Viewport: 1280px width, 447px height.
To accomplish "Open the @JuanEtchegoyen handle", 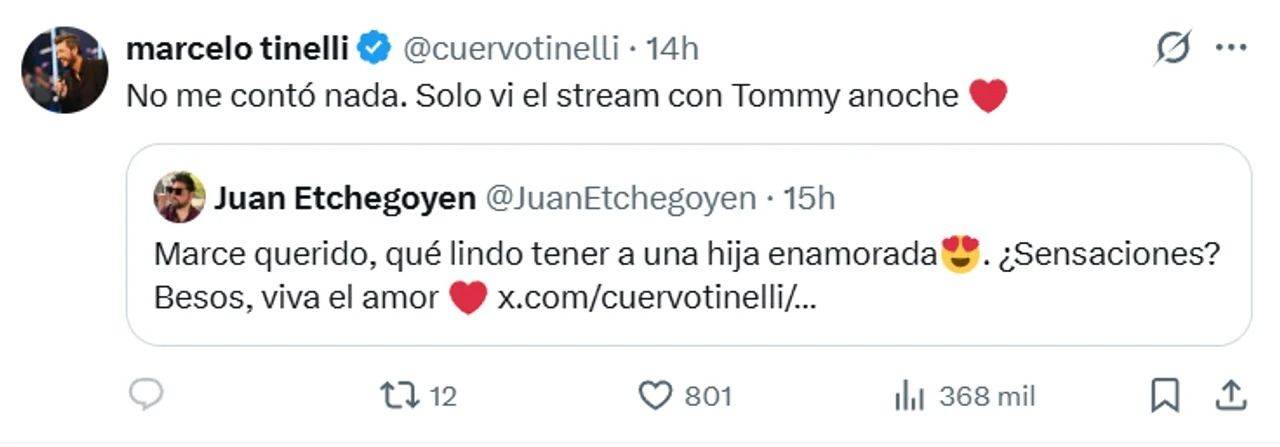I will pos(620,198).
